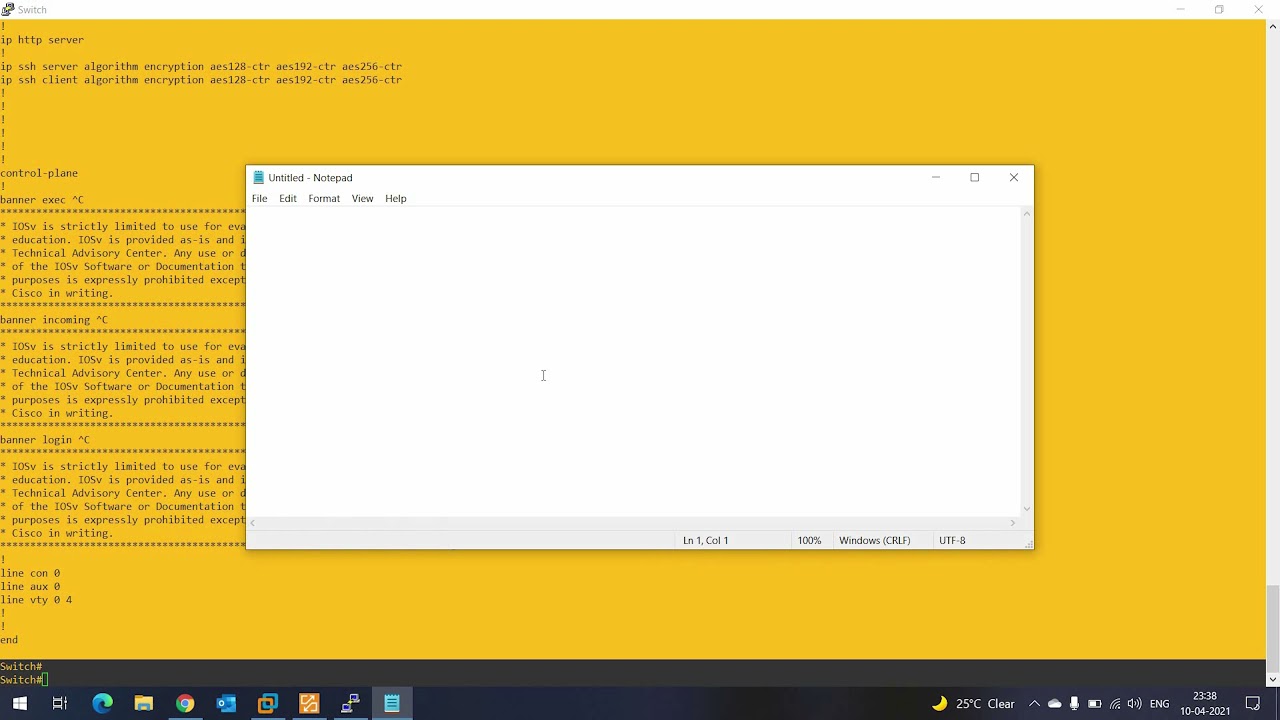
Task: Click the UTF-8 encoding status entry
Action: tap(952, 540)
